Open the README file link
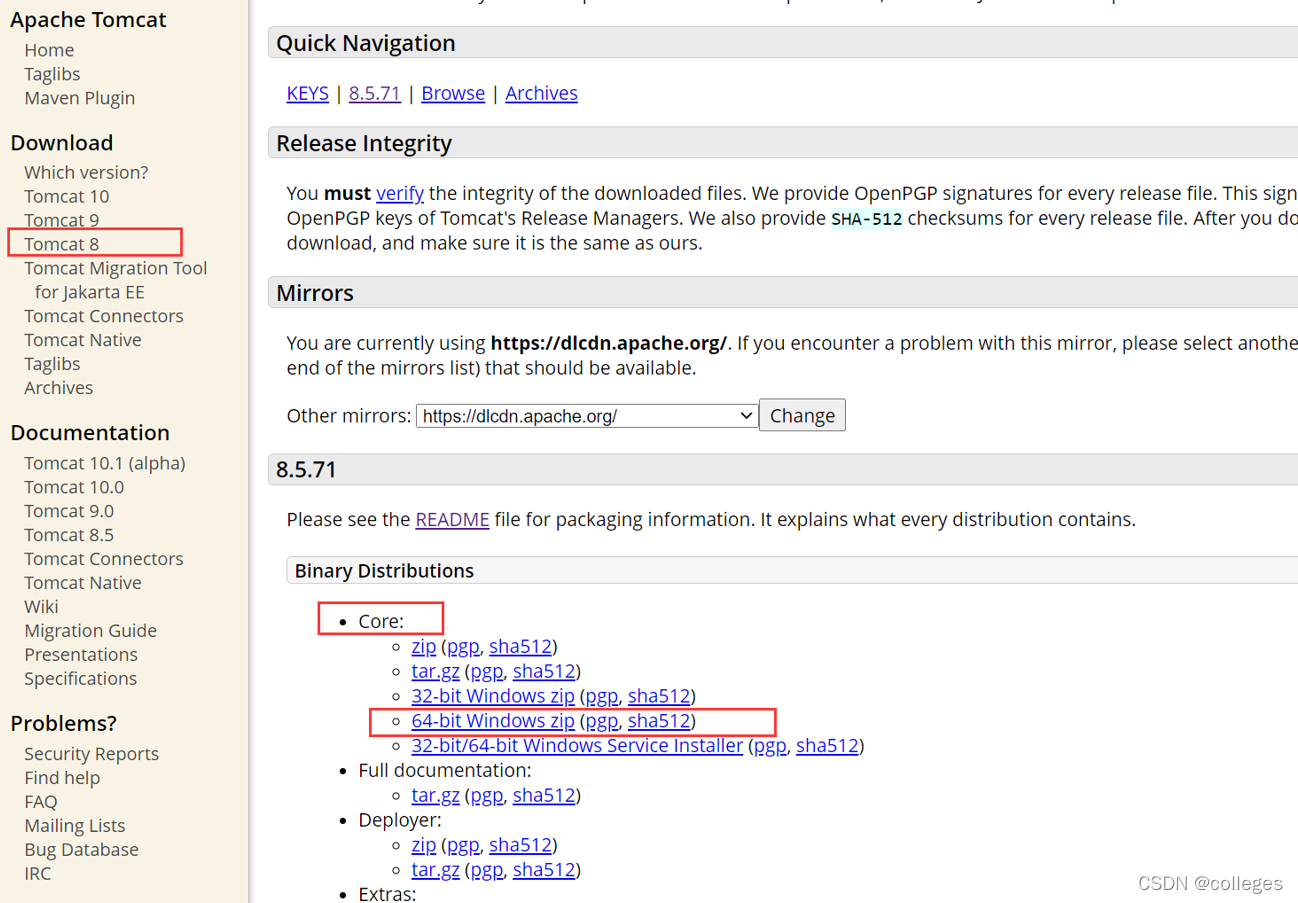This screenshot has height=903, width=1298. [452, 520]
